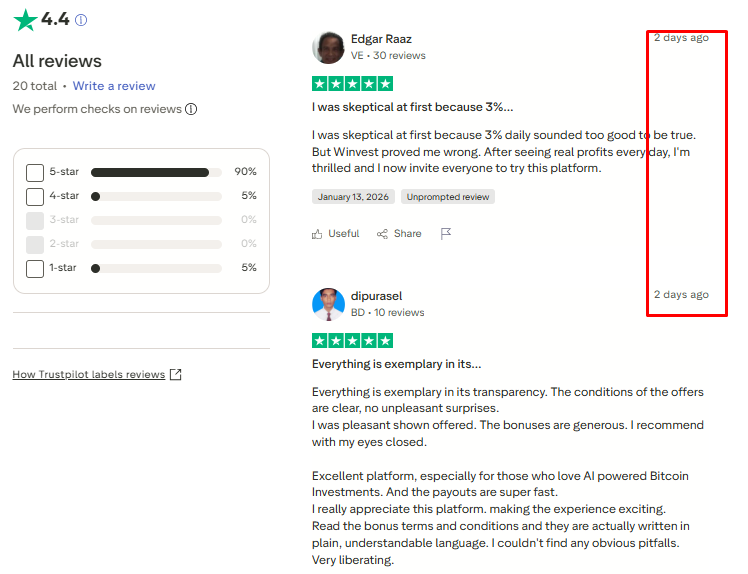748x574 pixels.
Task: Open dipurasel's profile name
Action: [376, 296]
